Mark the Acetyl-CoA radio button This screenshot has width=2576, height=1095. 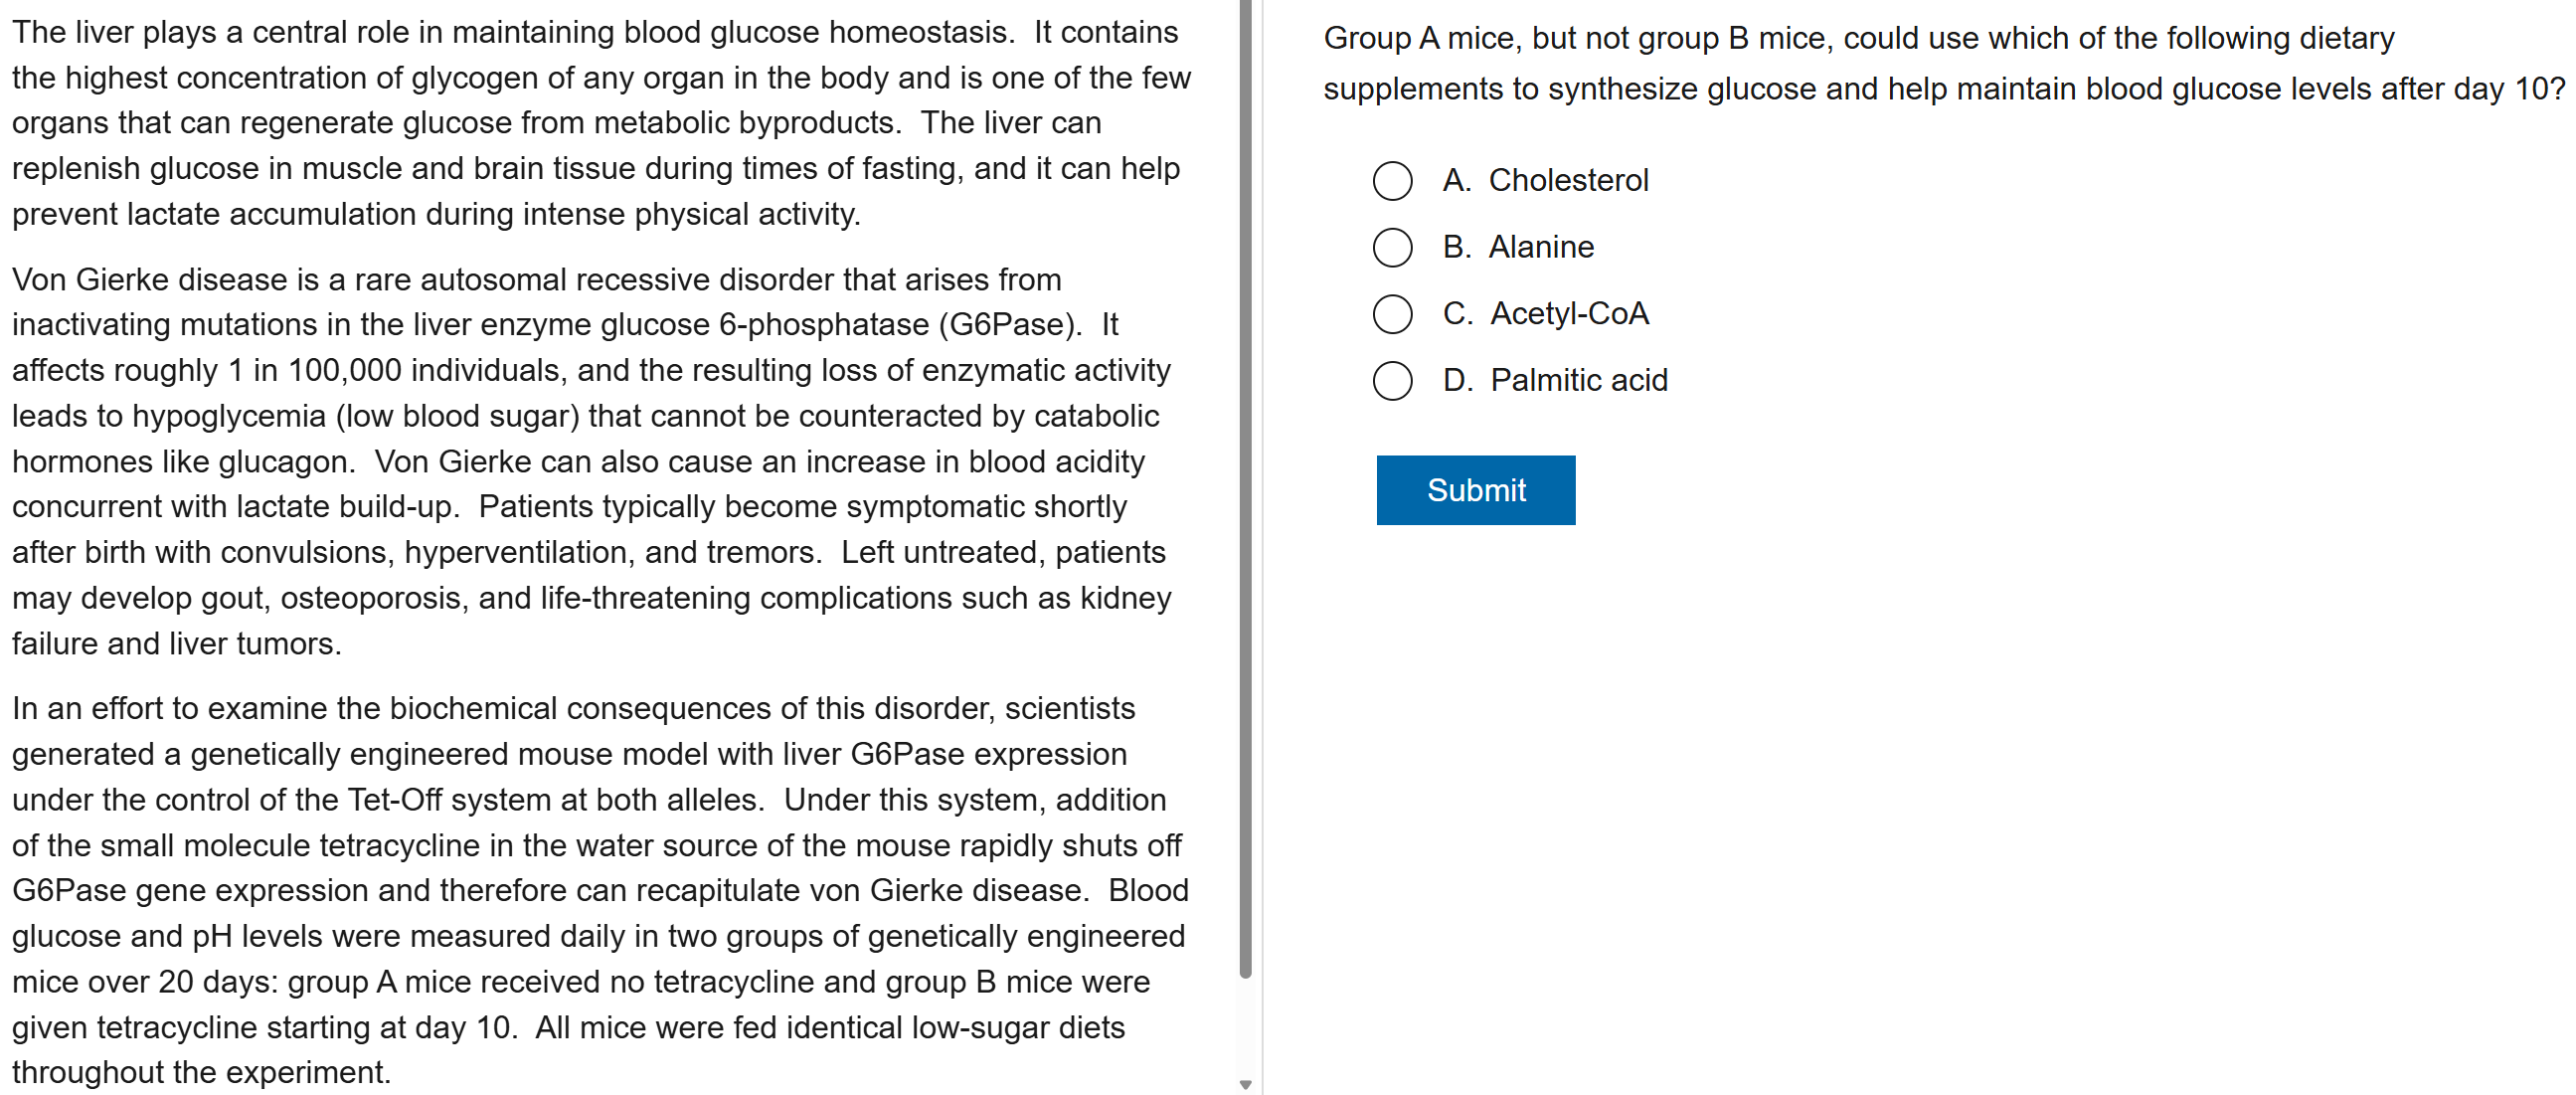(1392, 314)
